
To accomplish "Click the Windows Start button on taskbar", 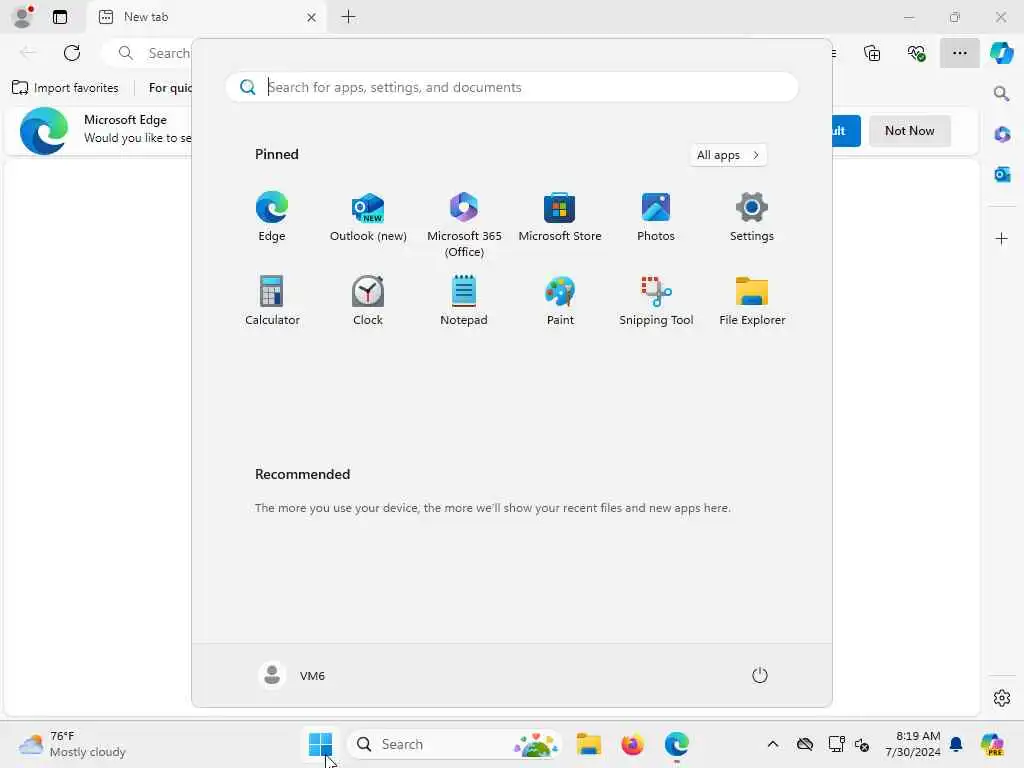I will 320,744.
